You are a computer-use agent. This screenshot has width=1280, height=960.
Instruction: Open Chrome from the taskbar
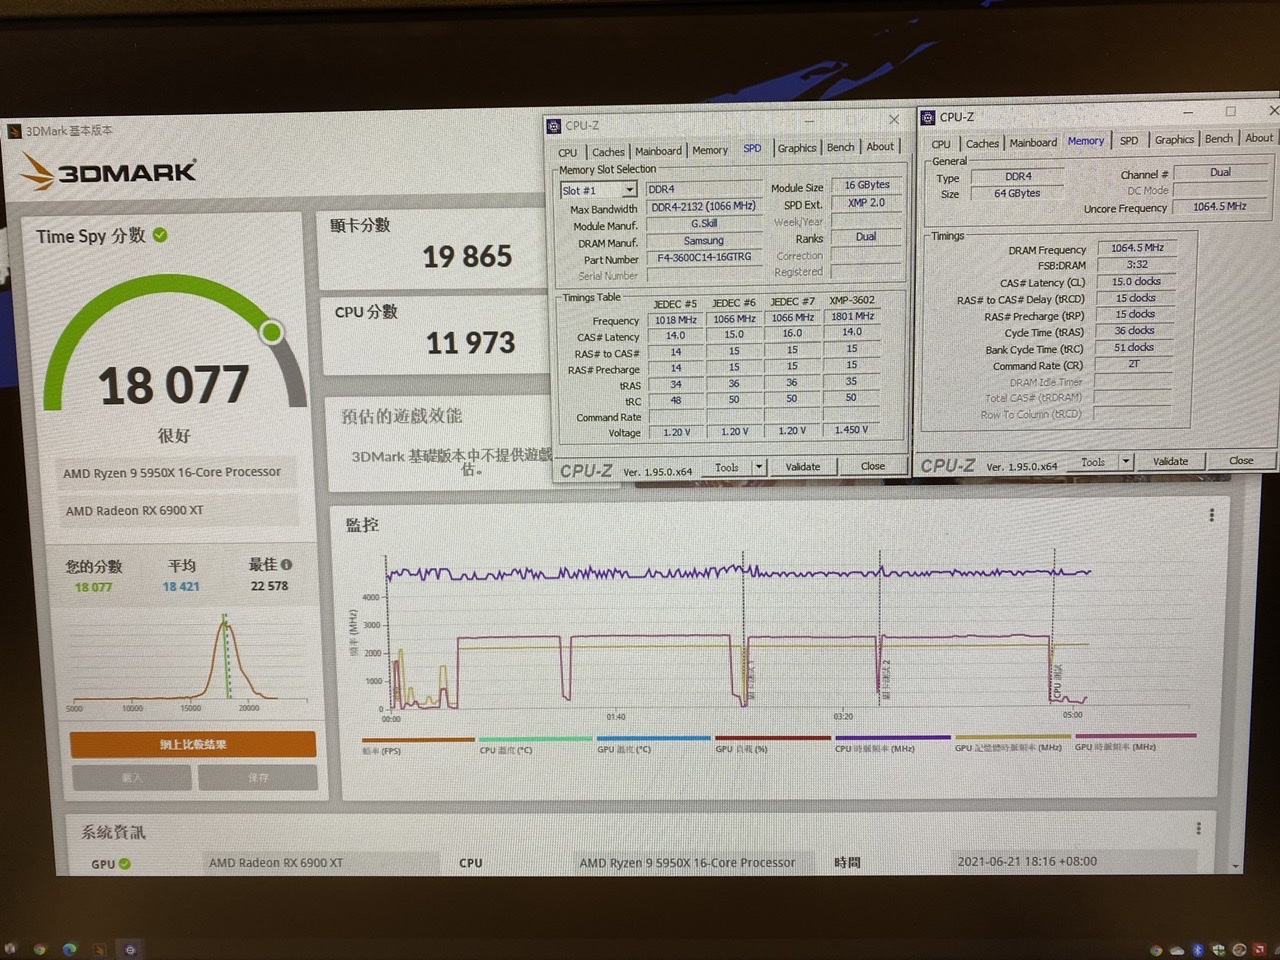(x=40, y=949)
